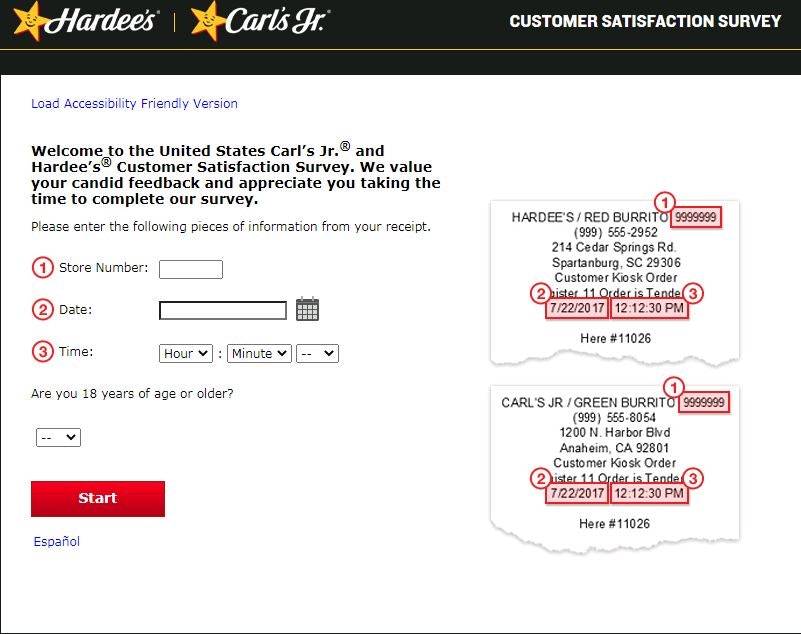
Task: Click the 'Please enter the following pieces' instruction
Action: coord(231,226)
